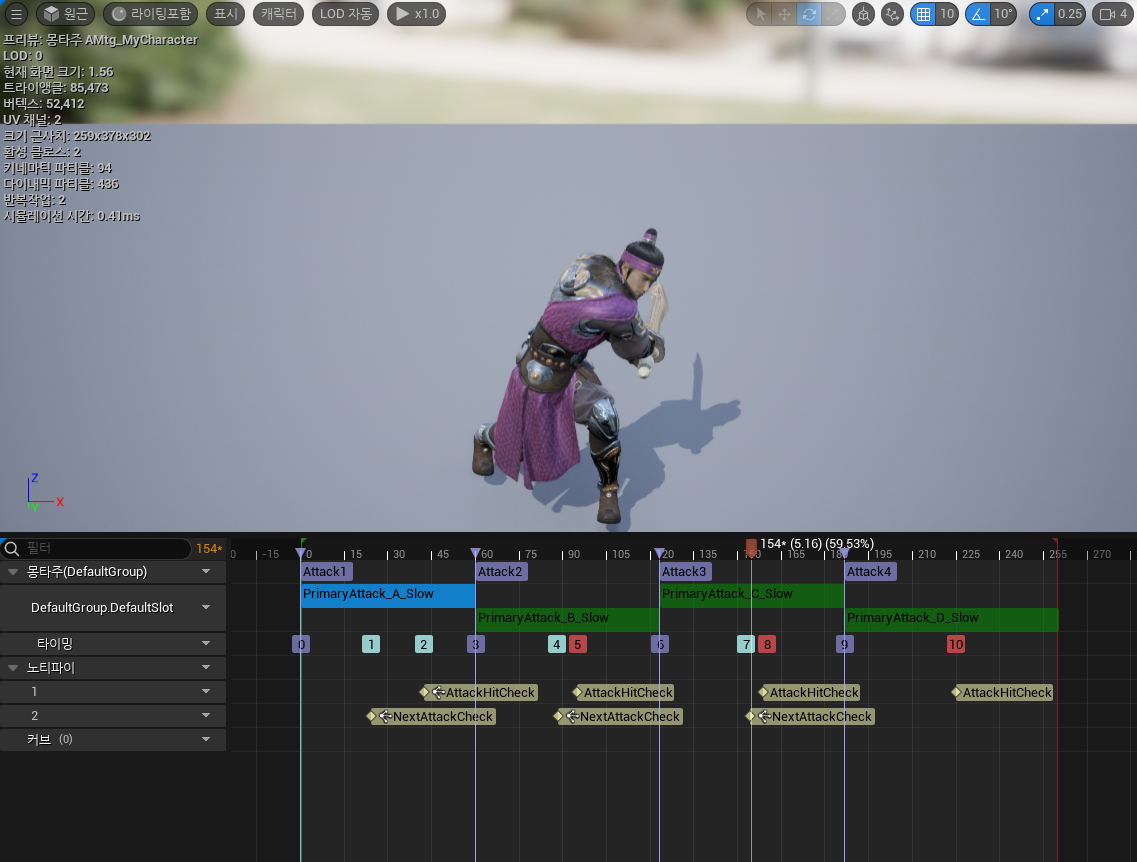Collapse the 노티파이 notify section
The height and width of the screenshot is (862, 1137).
(x=12, y=668)
